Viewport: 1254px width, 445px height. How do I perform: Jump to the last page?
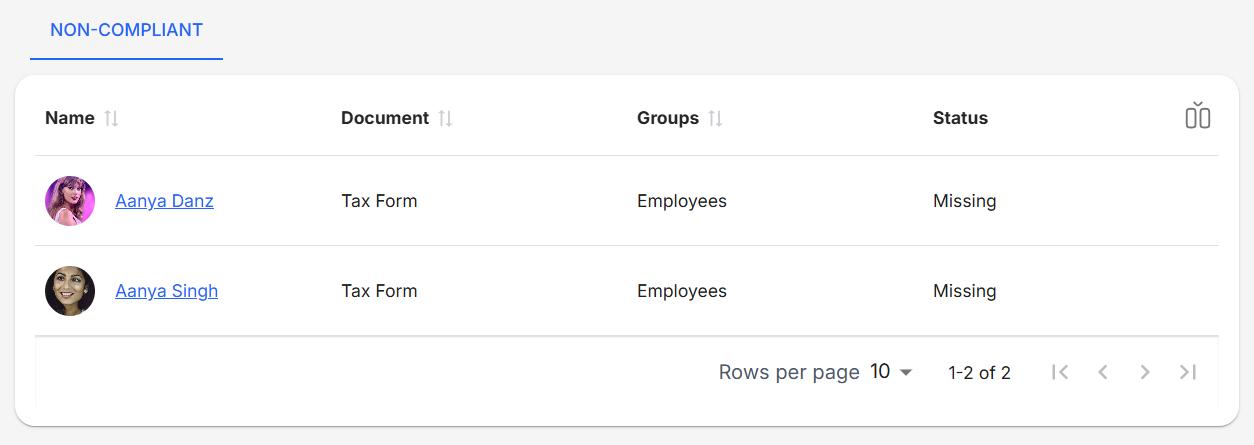1187,372
